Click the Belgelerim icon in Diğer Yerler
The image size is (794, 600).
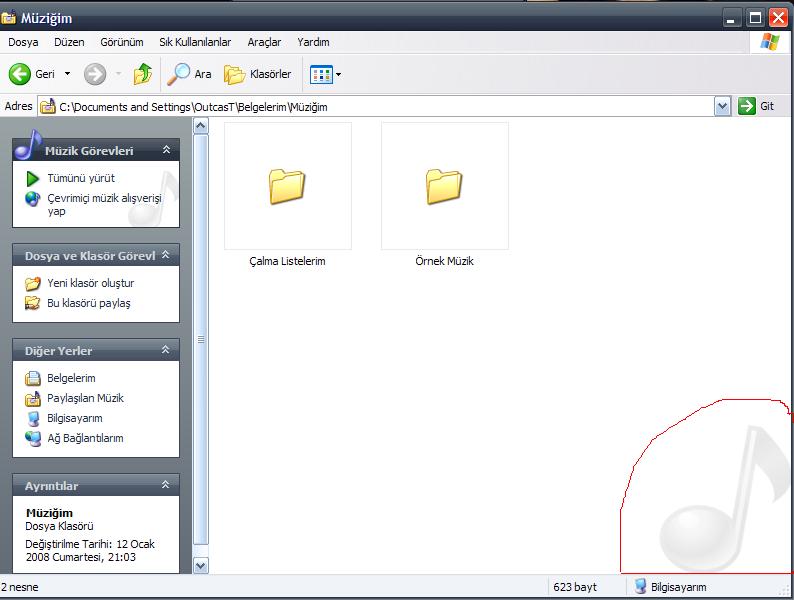click(33, 378)
